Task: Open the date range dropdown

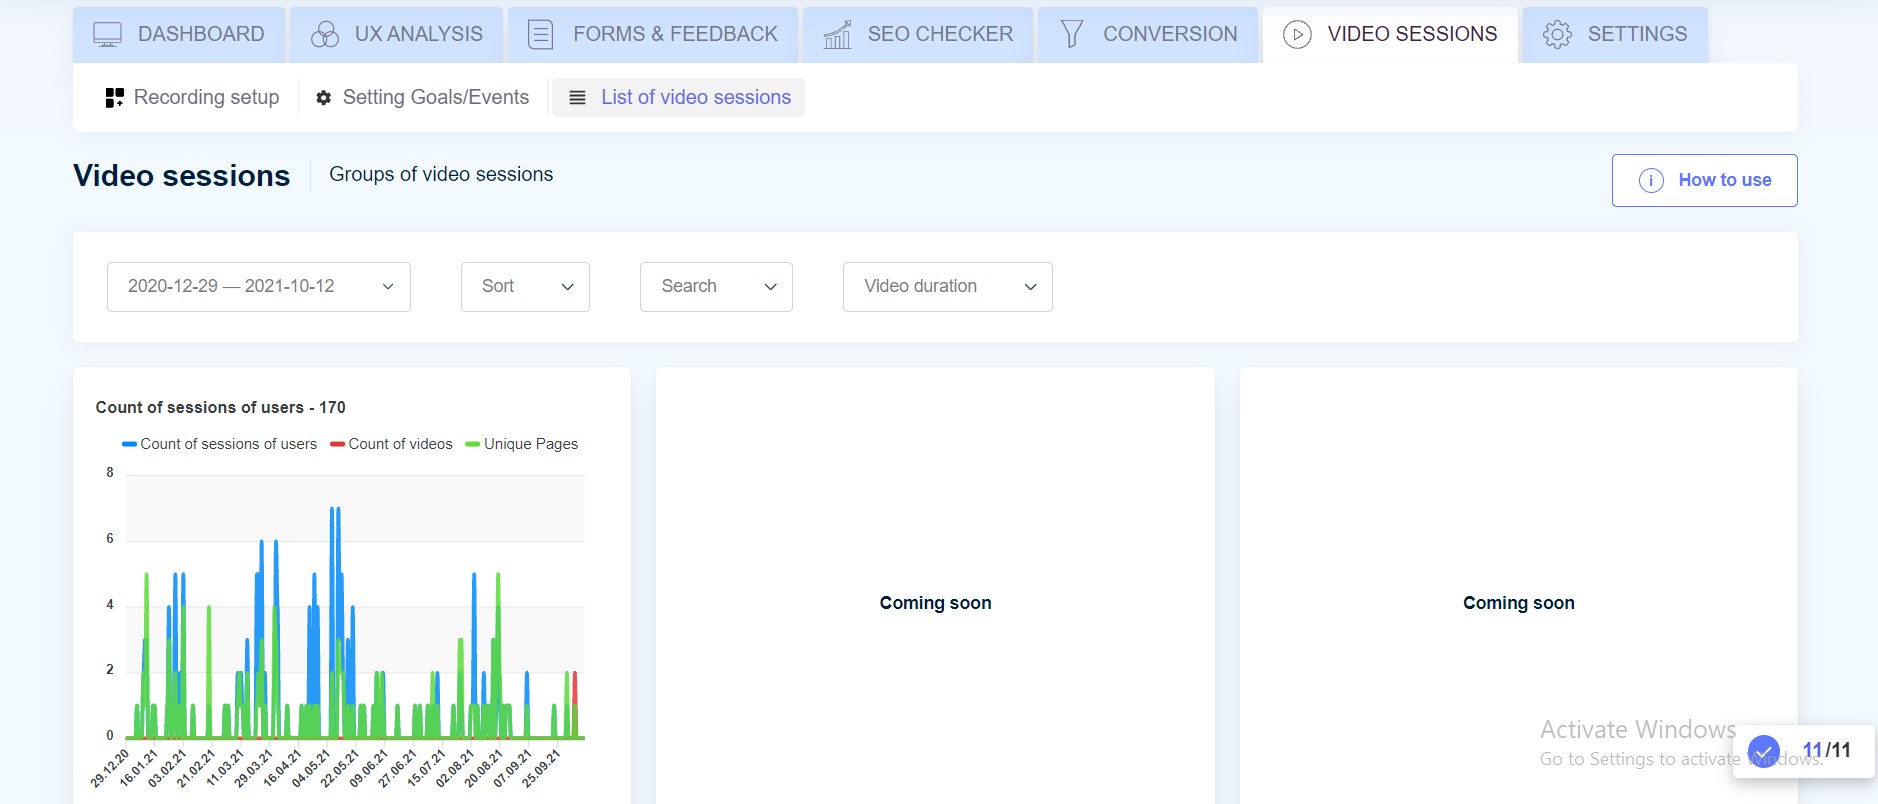Action: (x=258, y=287)
